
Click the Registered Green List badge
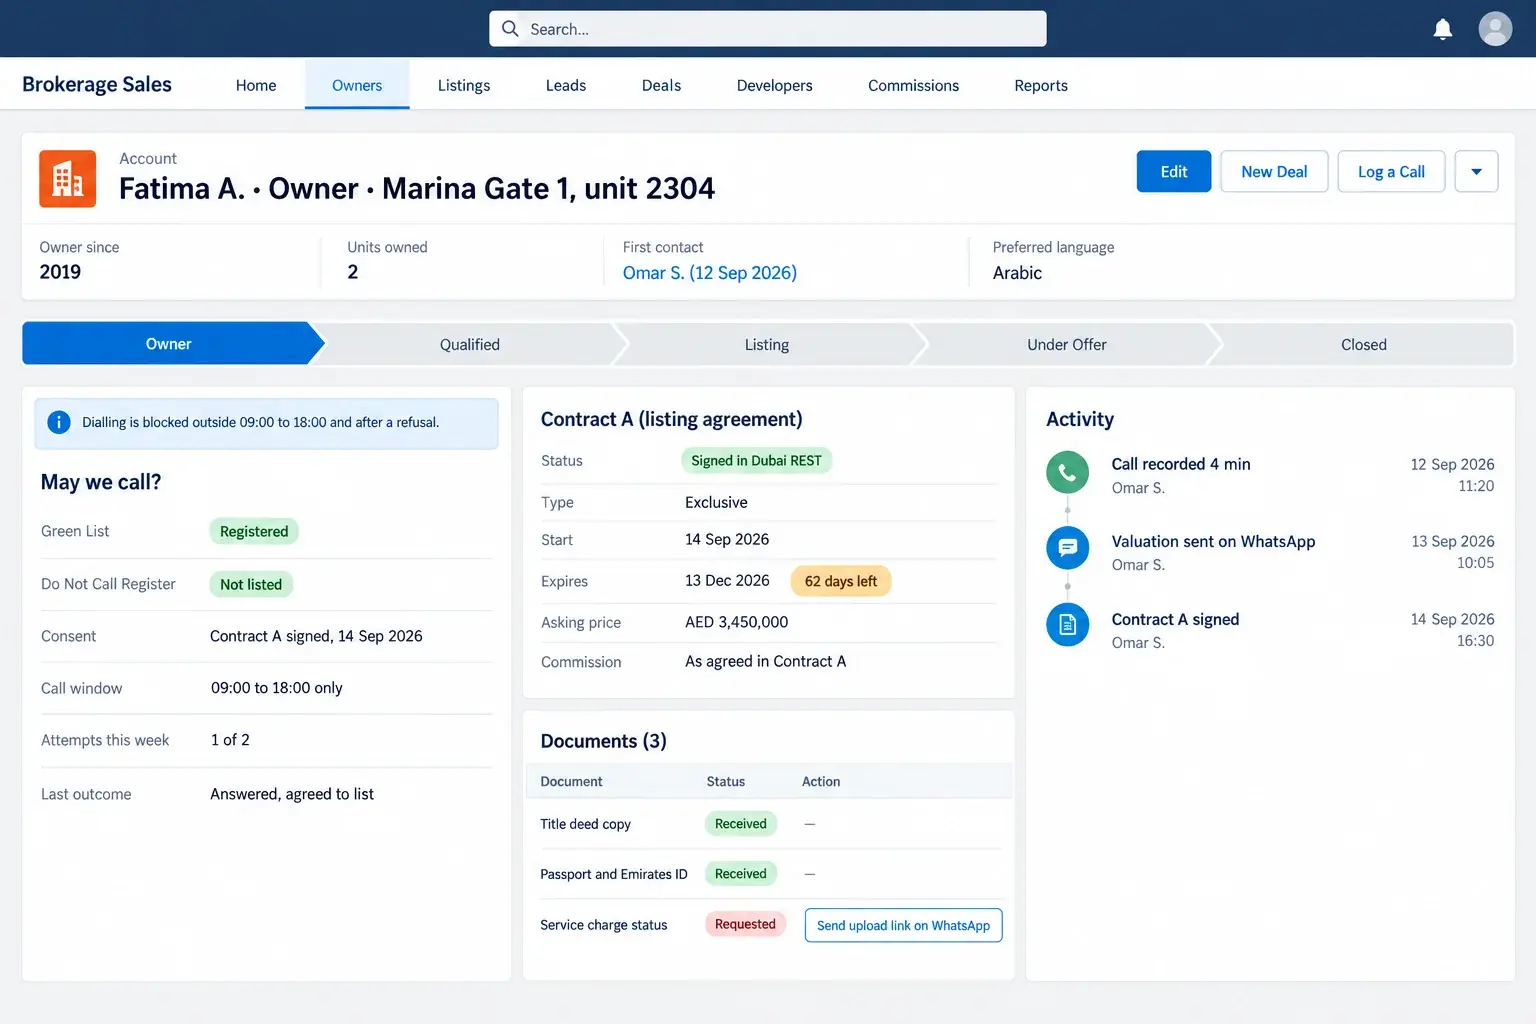pos(254,532)
